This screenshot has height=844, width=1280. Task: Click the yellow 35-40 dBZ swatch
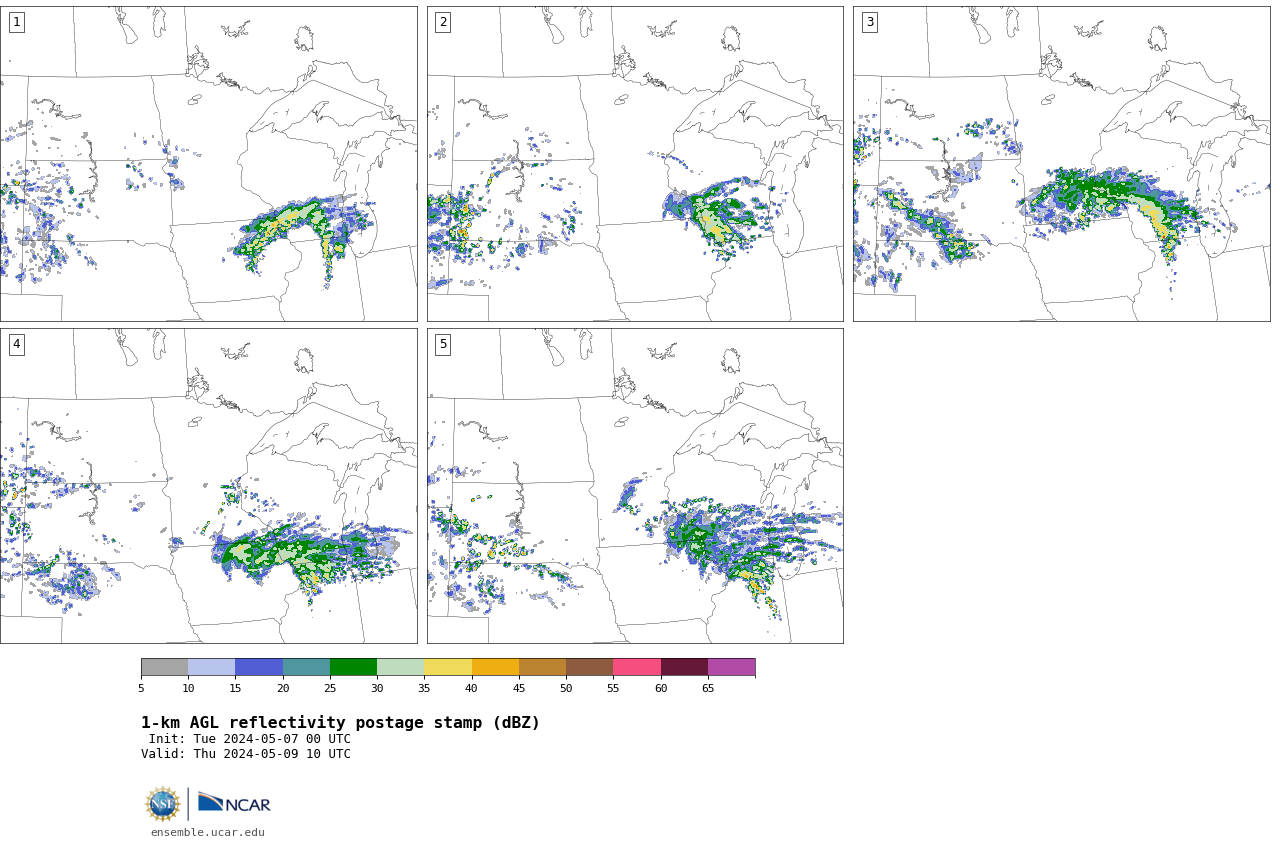448,667
